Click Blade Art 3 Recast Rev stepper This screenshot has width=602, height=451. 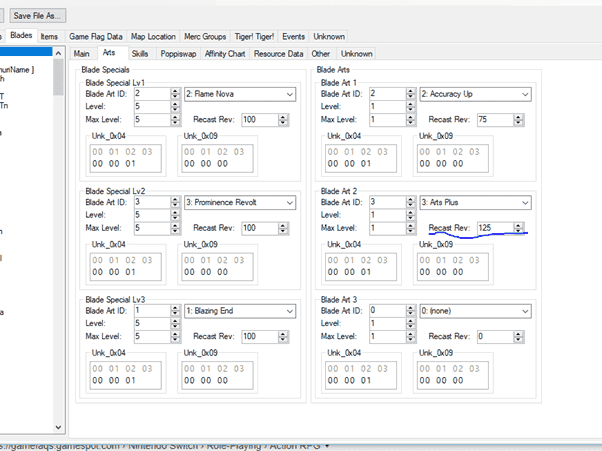click(518, 337)
